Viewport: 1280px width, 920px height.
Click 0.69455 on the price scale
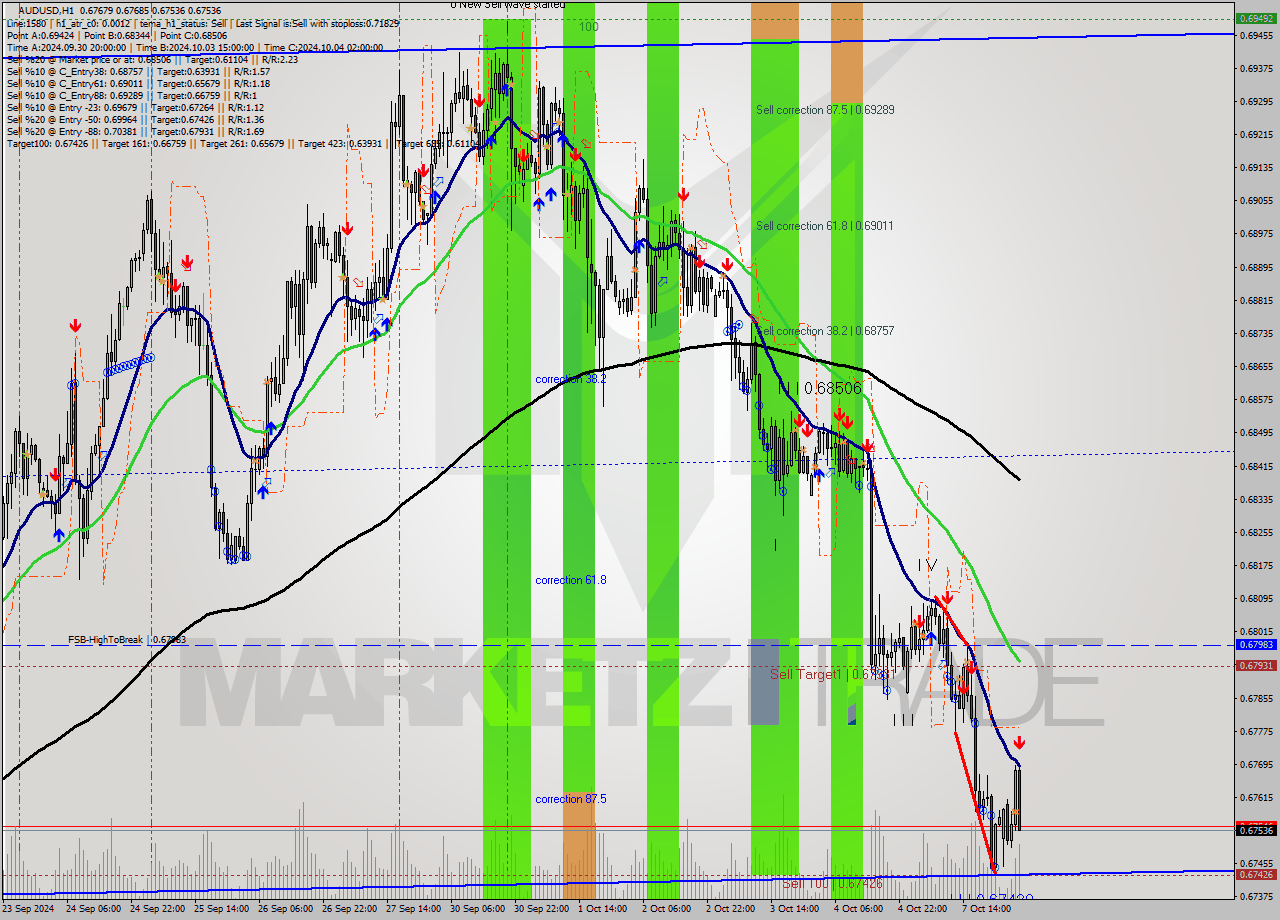(x=1256, y=35)
